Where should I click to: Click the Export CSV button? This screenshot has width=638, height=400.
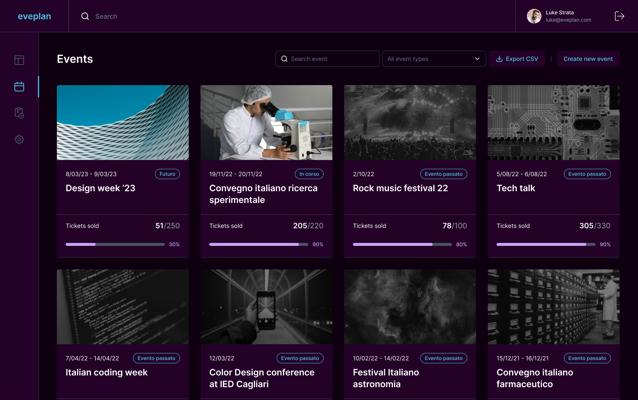coord(517,59)
